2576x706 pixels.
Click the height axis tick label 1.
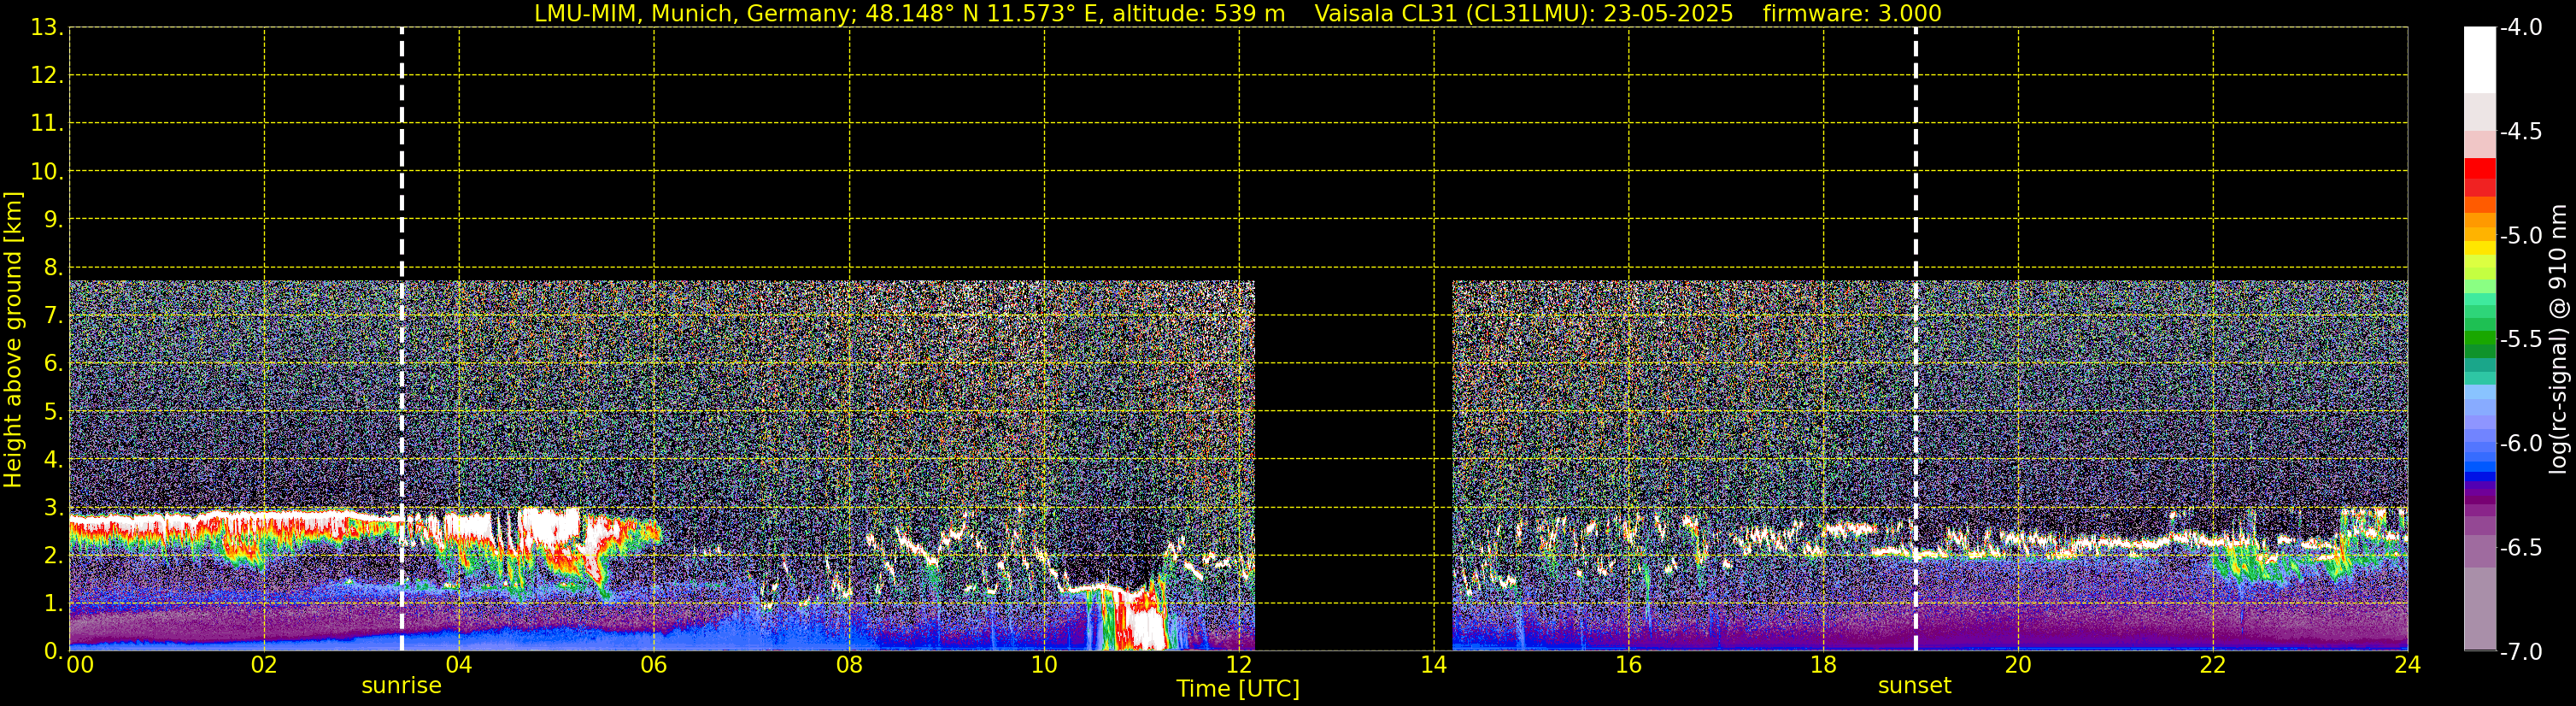coord(52,603)
